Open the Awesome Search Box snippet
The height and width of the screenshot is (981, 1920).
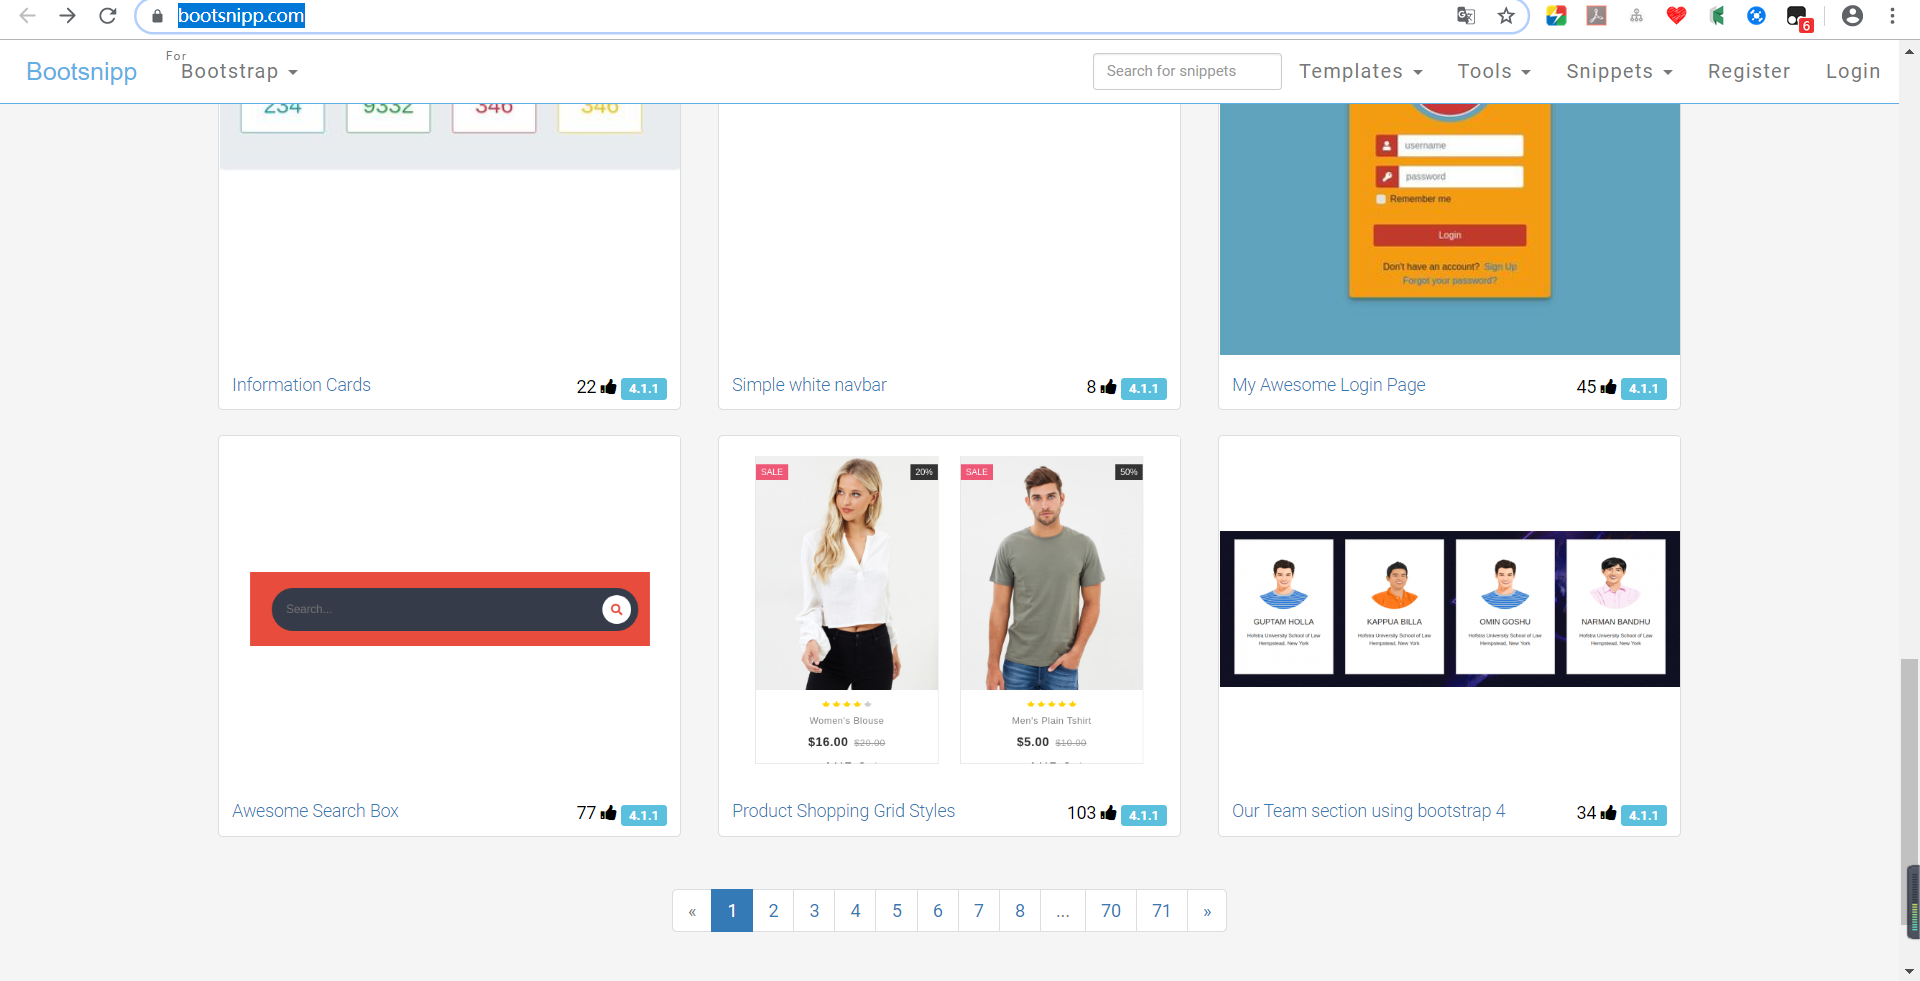tap(315, 811)
